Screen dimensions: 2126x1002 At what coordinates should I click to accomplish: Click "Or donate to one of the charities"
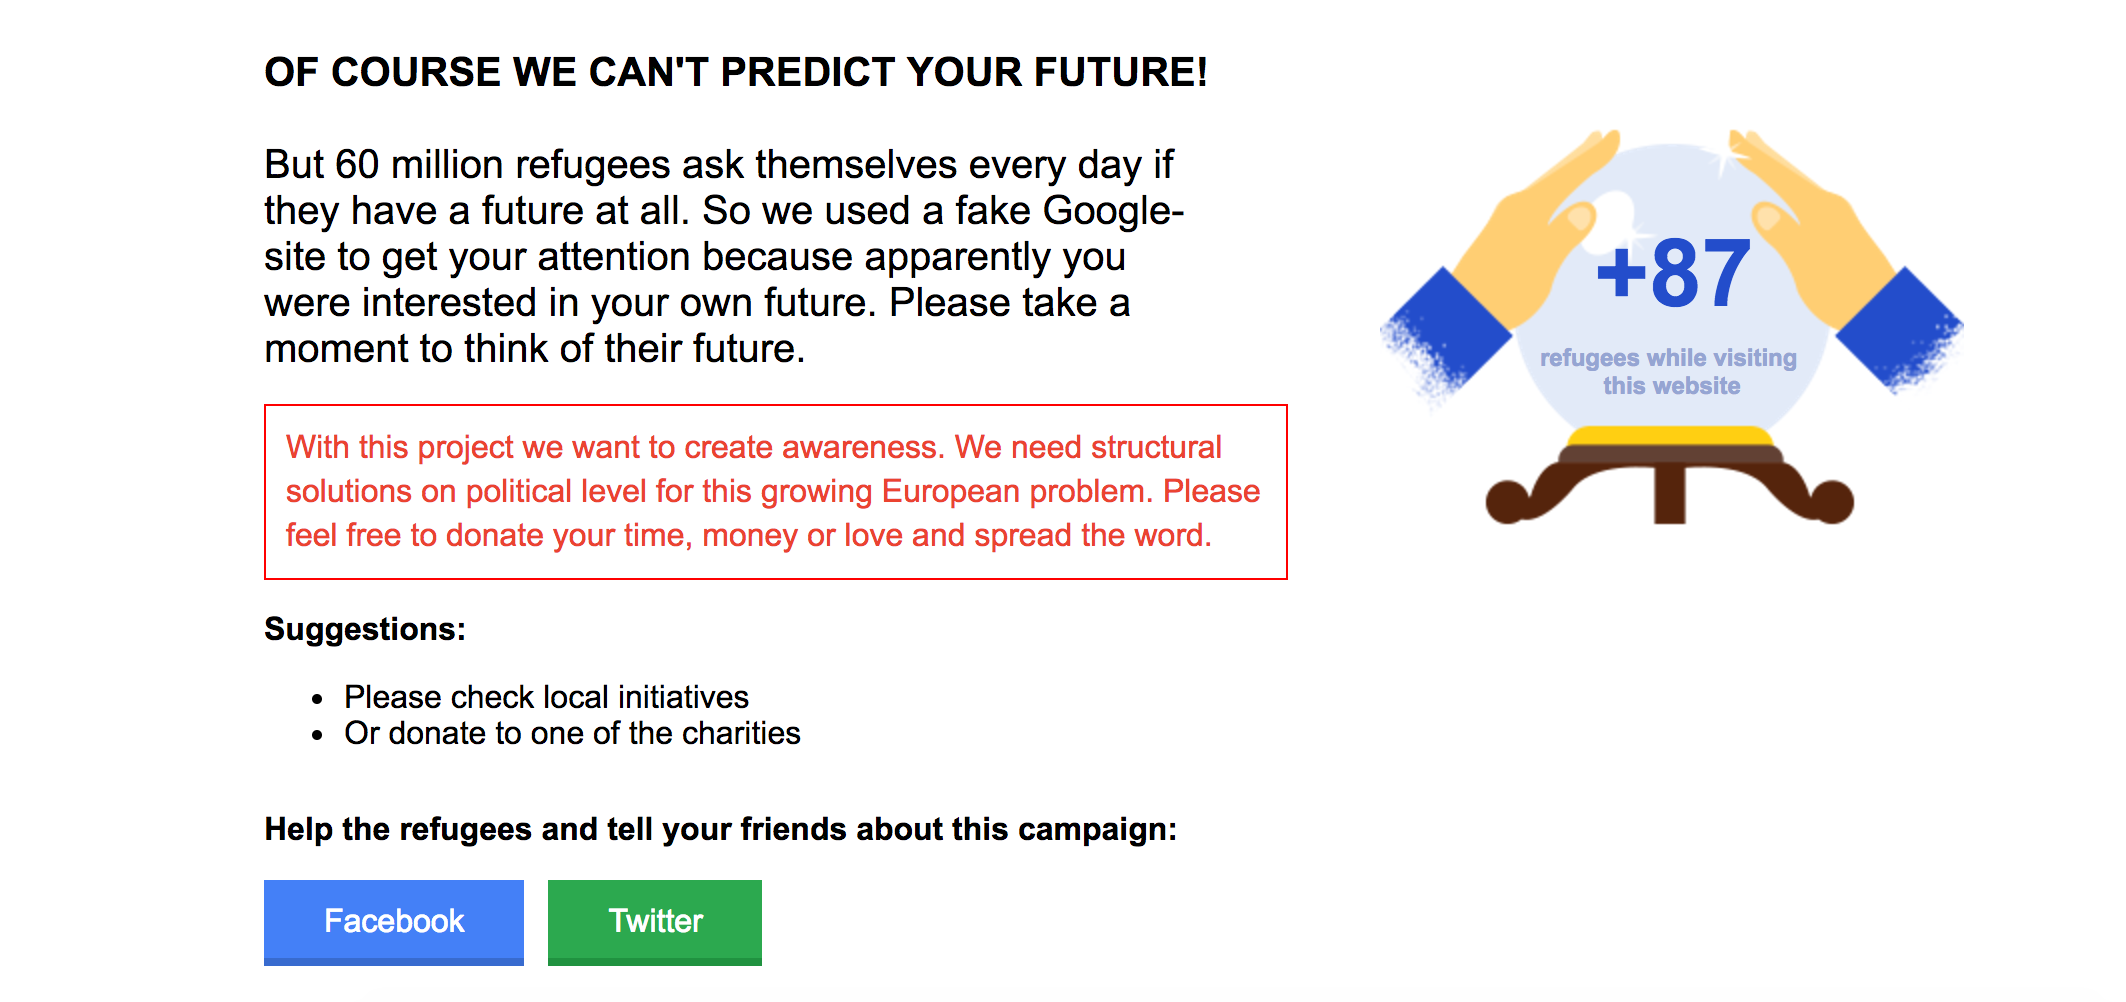point(572,733)
